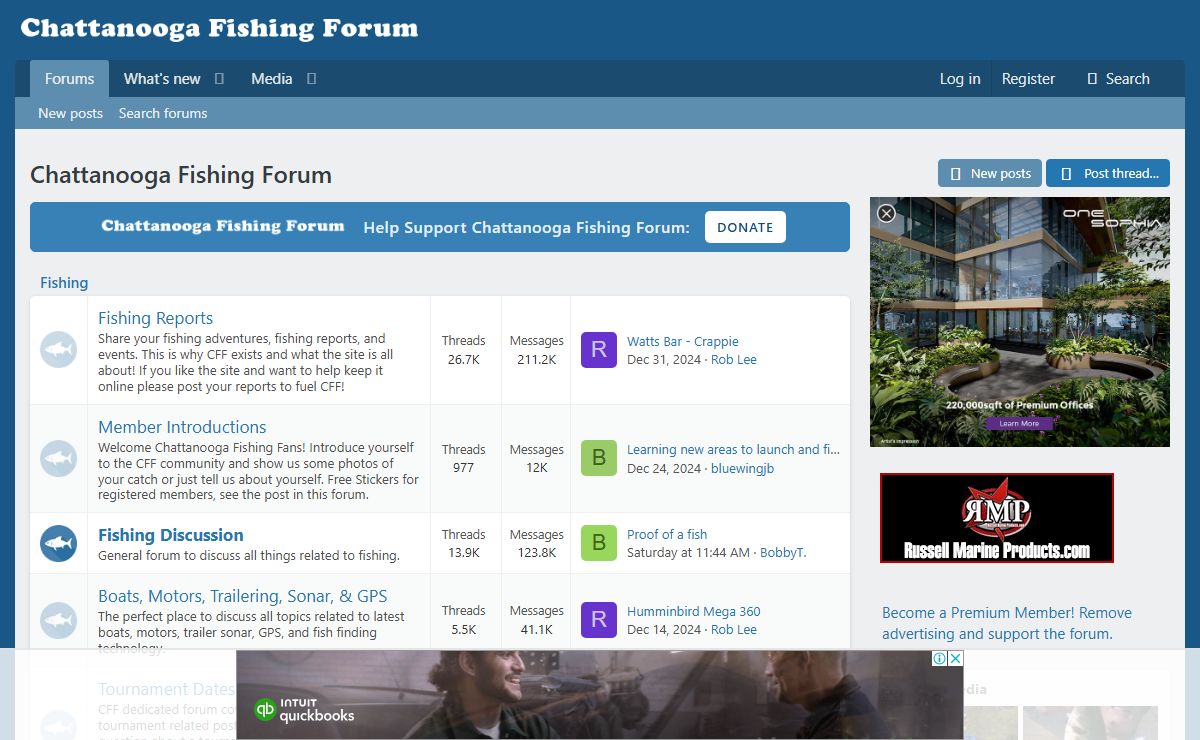
Task: Click Rob Lee under Humminbird Mega 360
Action: pyautogui.click(x=734, y=629)
